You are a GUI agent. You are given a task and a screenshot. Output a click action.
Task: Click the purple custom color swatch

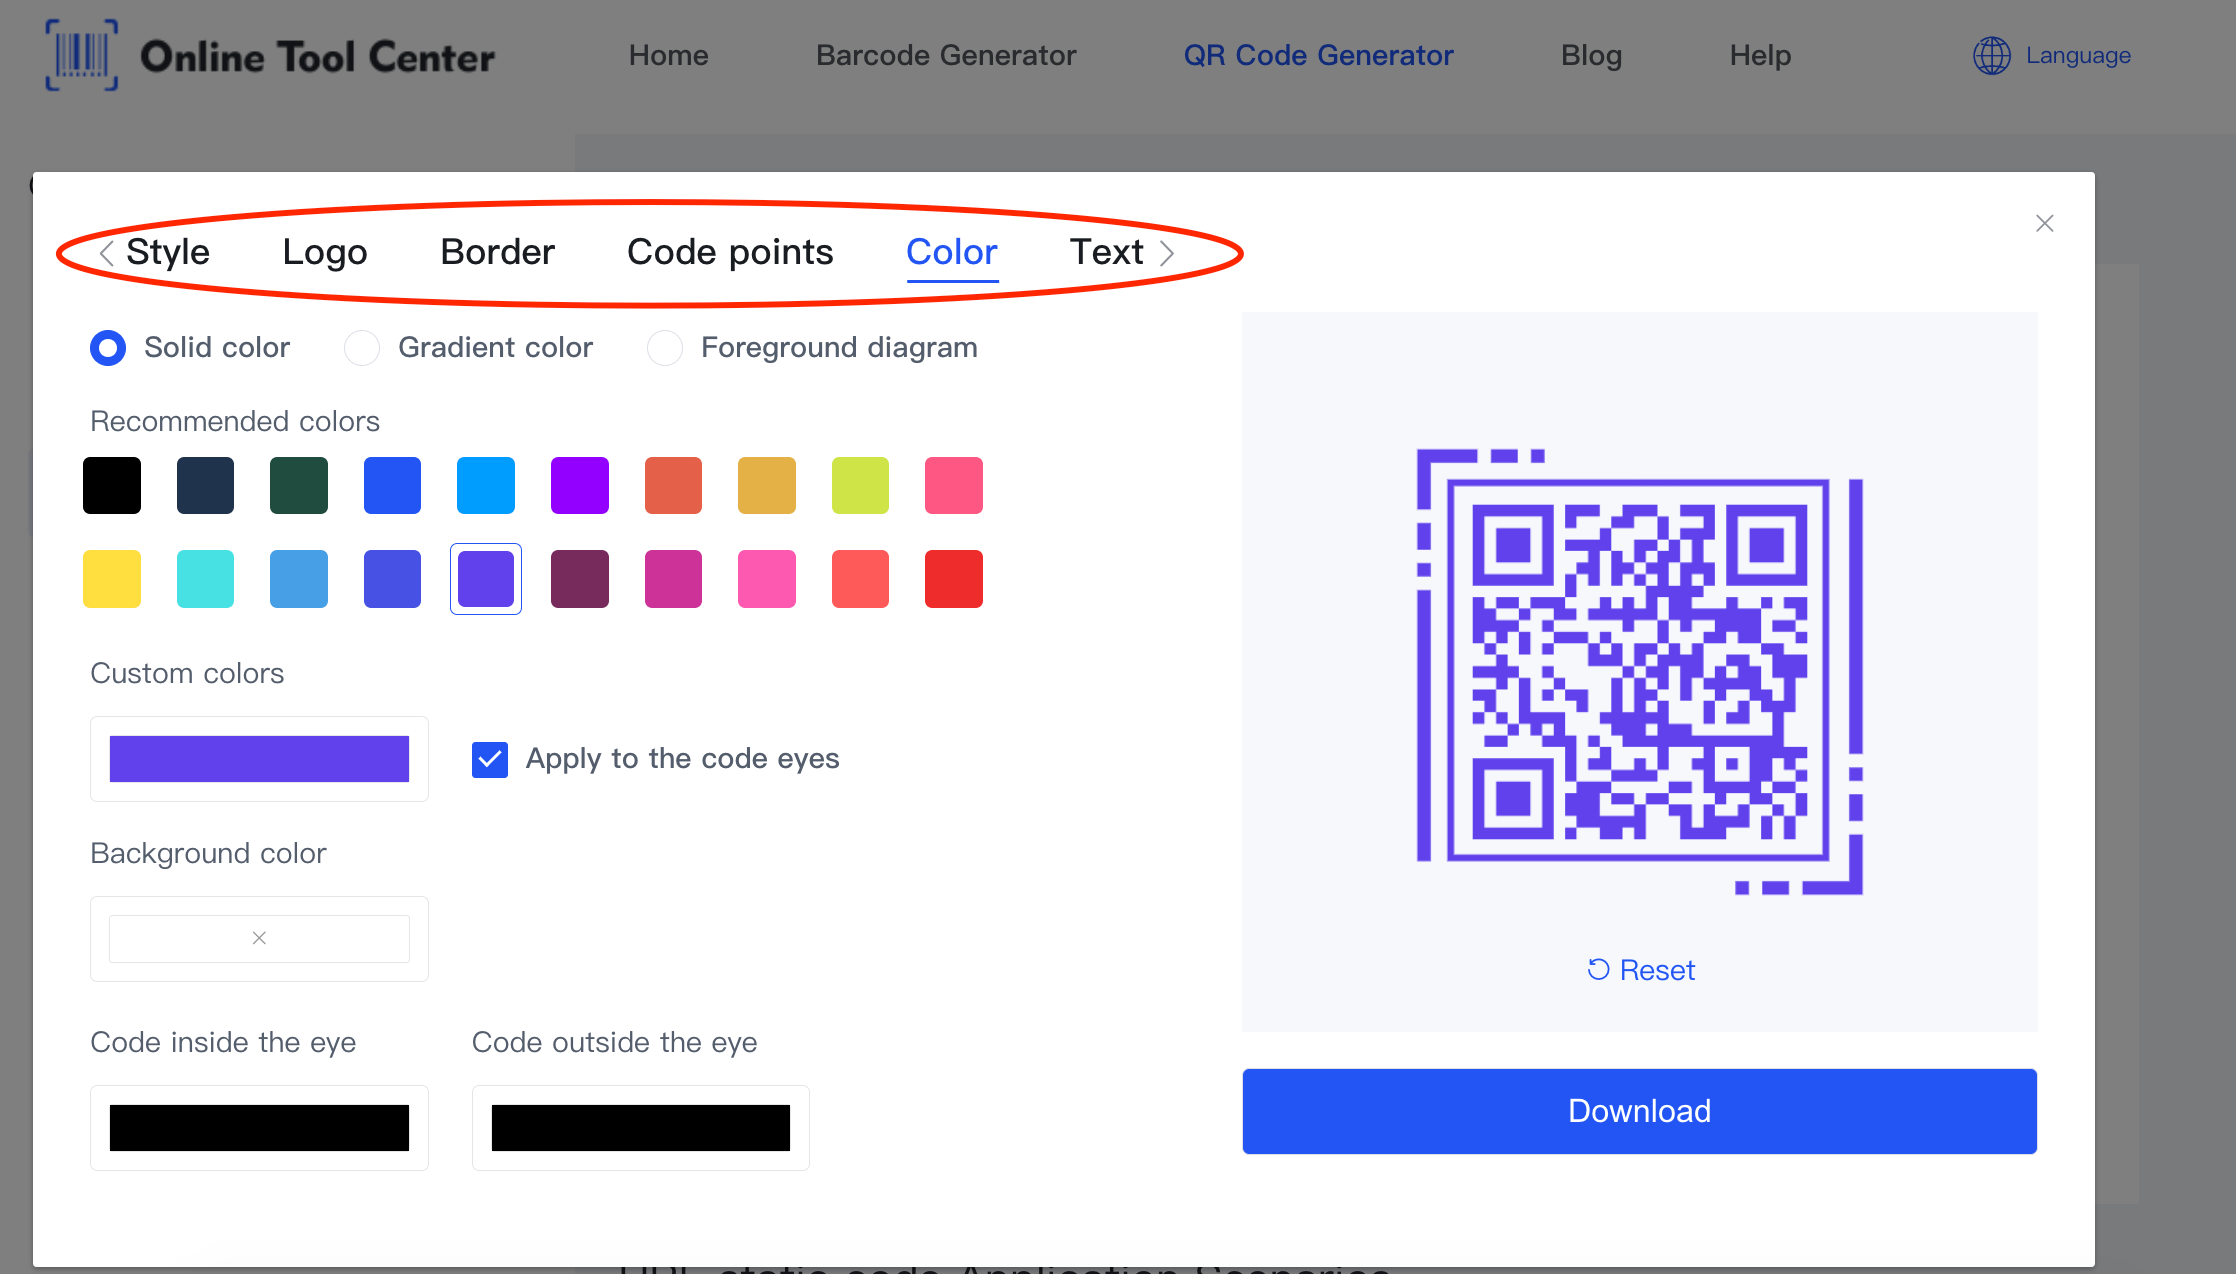point(258,758)
